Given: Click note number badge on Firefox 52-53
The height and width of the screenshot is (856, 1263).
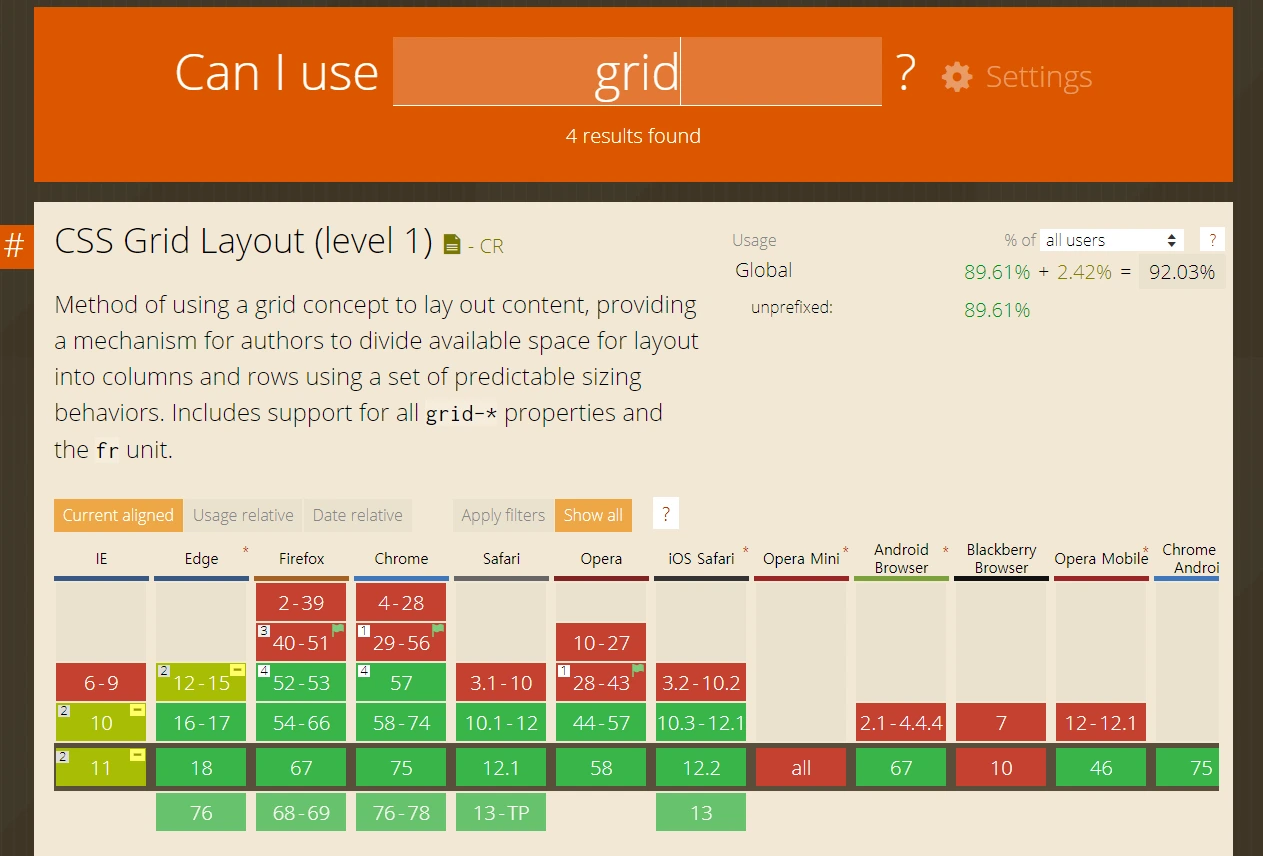Looking at the screenshot, I should [264, 670].
